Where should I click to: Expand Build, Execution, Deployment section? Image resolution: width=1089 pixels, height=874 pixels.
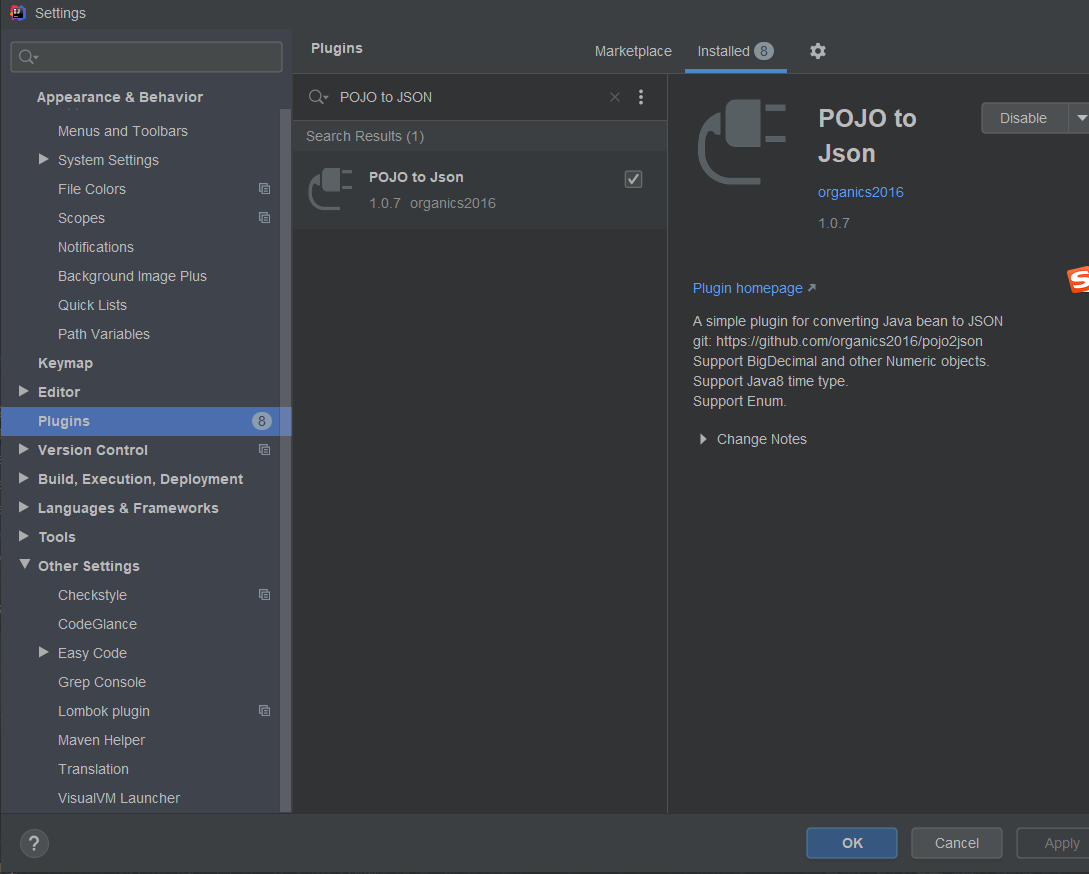click(x=24, y=479)
